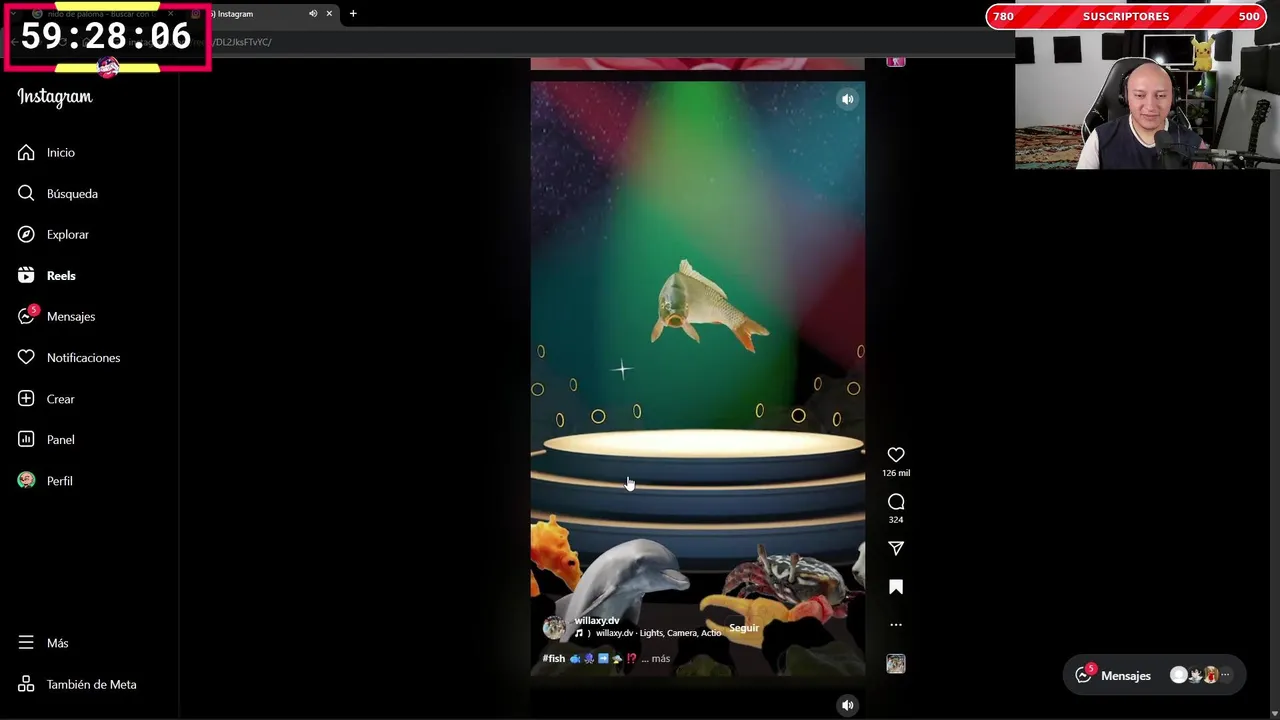The width and height of the screenshot is (1280, 720).
Task: Open the Búsqueda search icon
Action: (26, 193)
